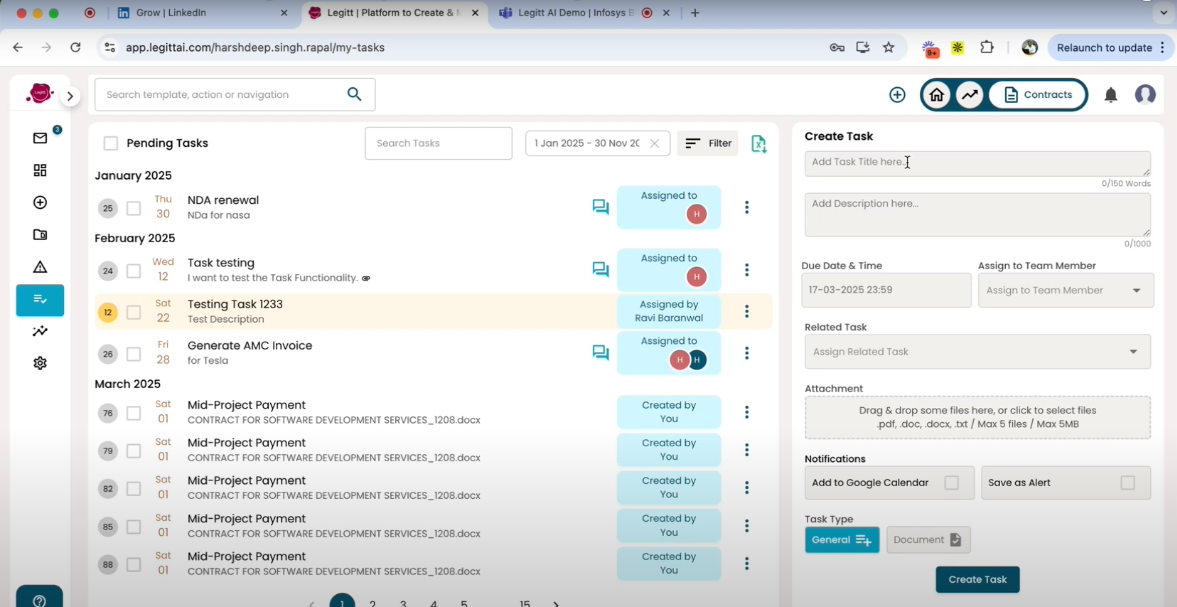Check the Testing Task 1233 checkbox
Viewport: 1177px width, 607px height.
(x=134, y=312)
